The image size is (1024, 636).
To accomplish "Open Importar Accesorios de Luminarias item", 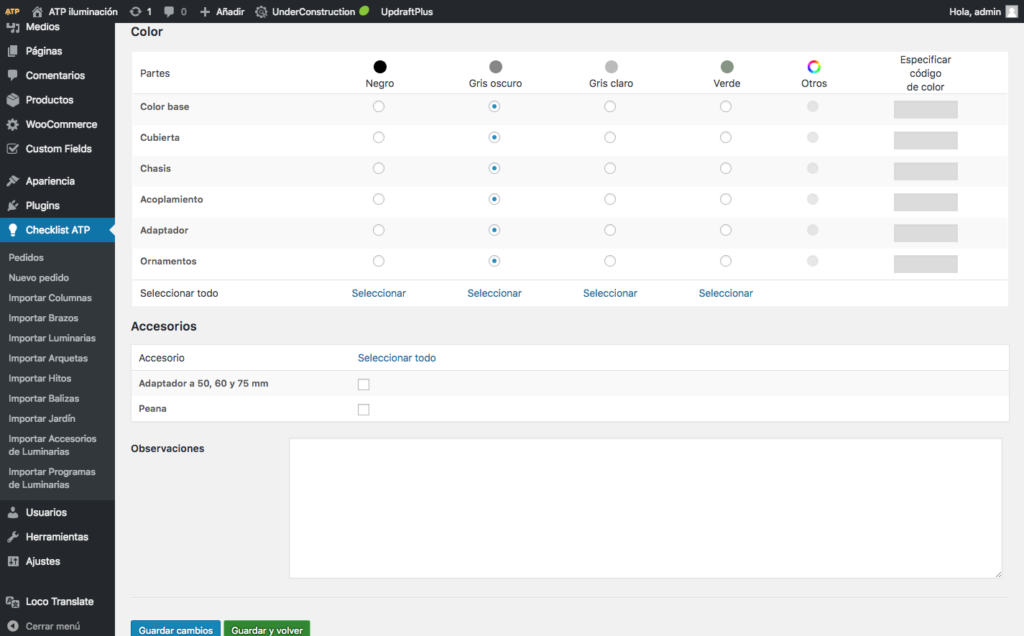I will (52, 445).
